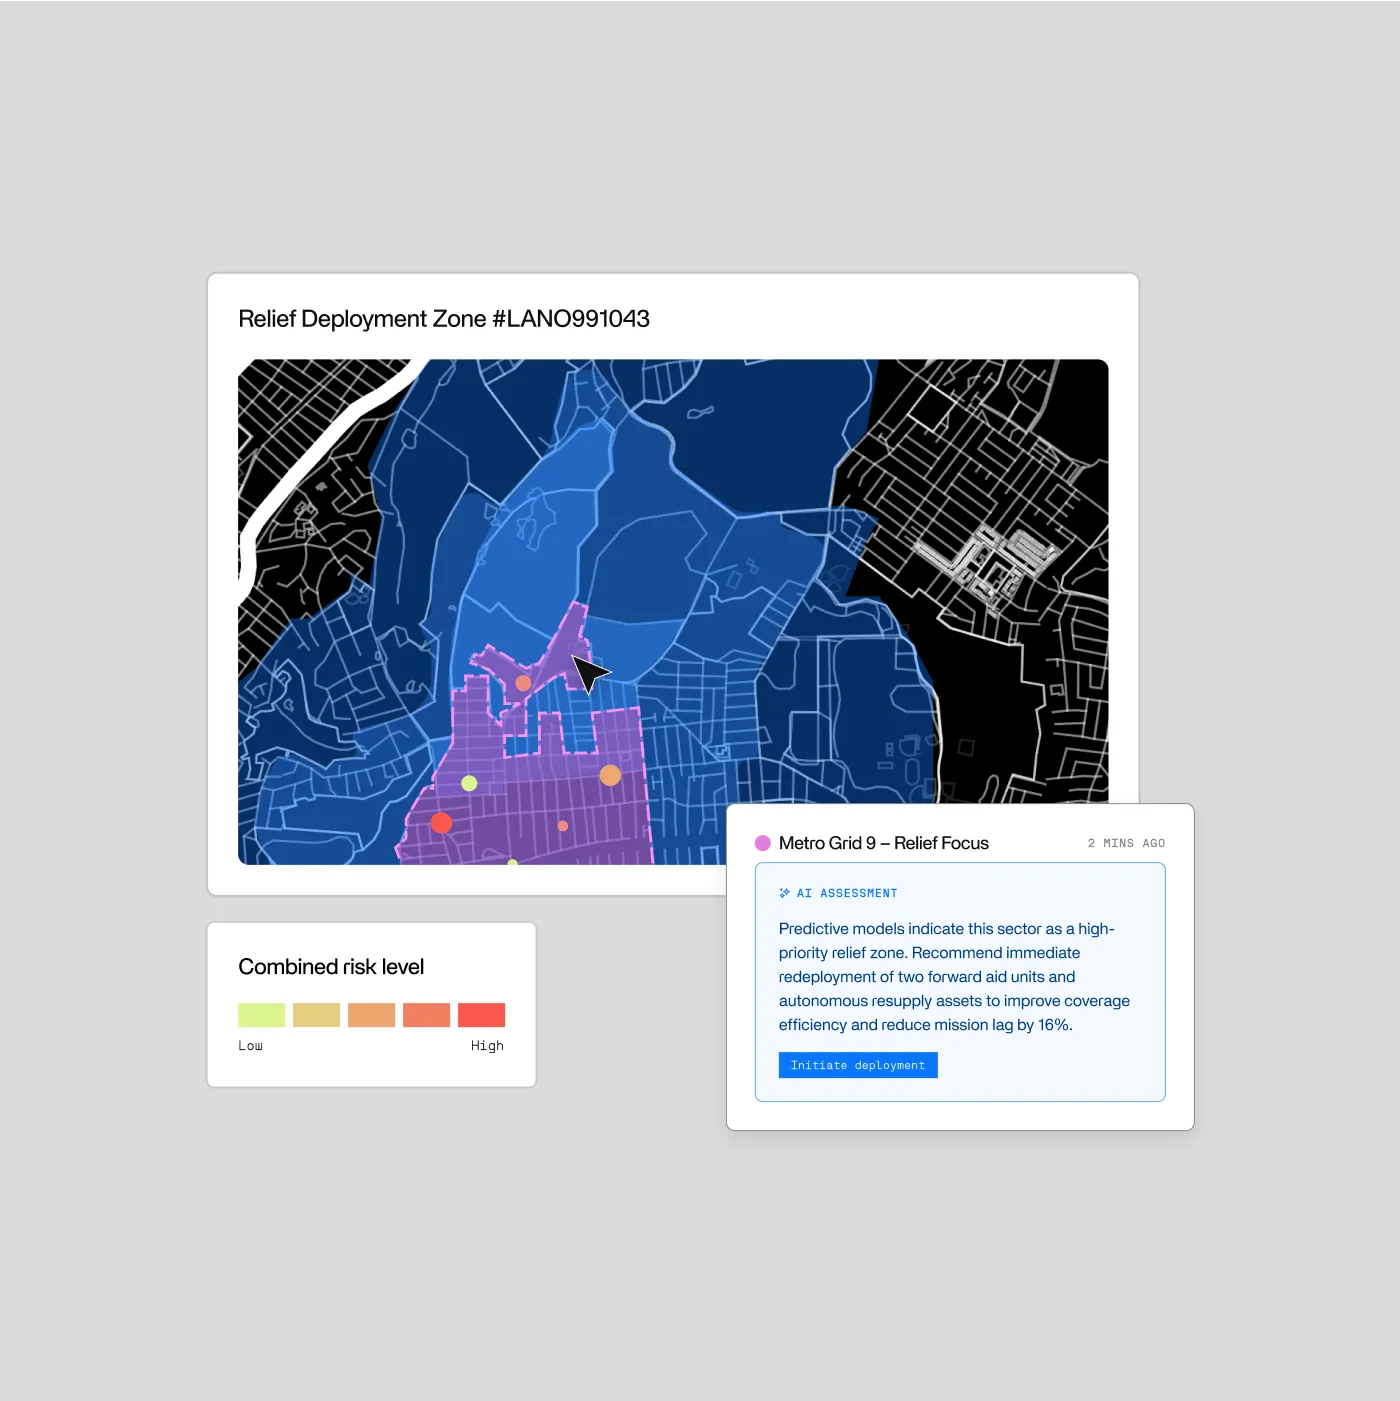
Task: Select the pink dot beside Metro Grid 9
Action: pyautogui.click(x=763, y=842)
